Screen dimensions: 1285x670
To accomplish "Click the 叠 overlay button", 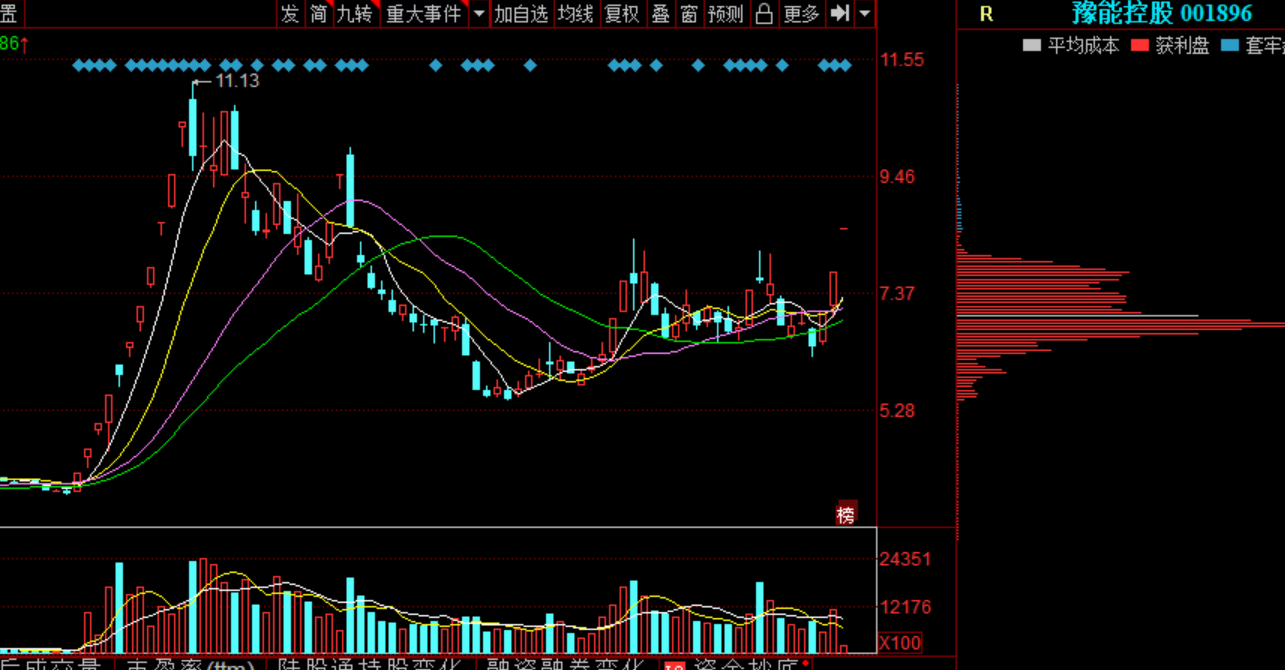I will (x=660, y=13).
